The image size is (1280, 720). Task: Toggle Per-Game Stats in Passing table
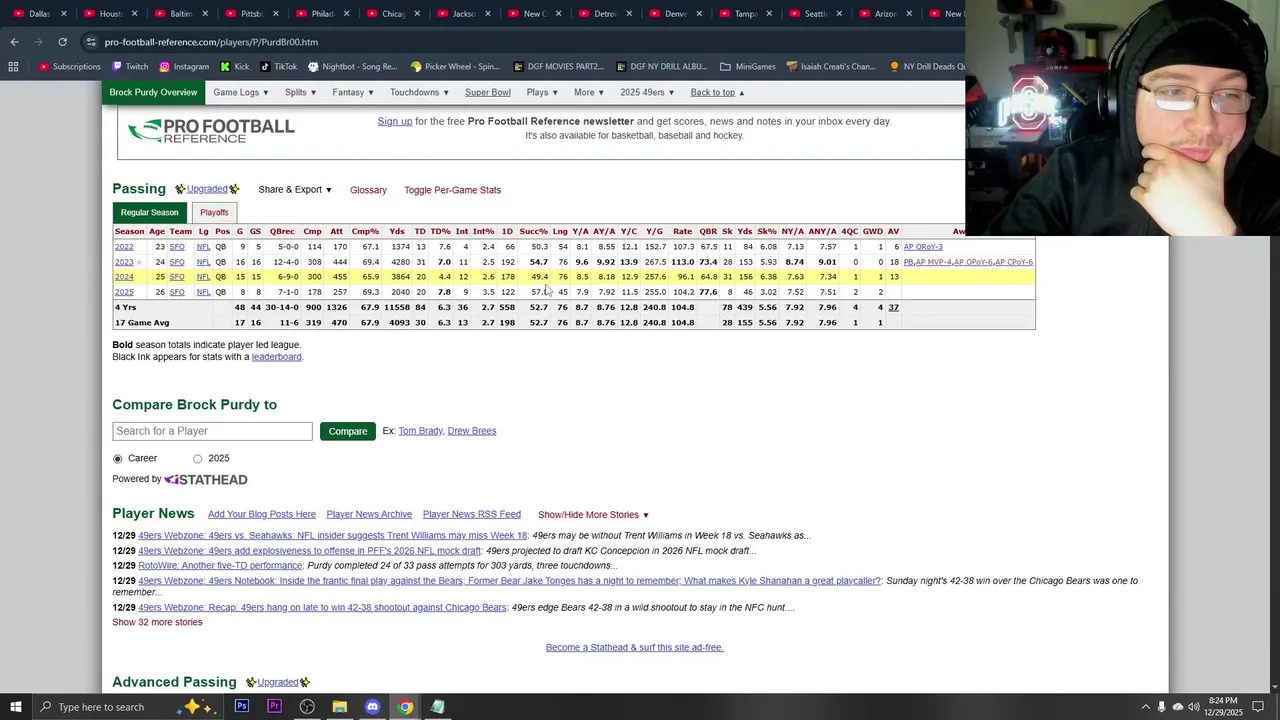(x=452, y=190)
